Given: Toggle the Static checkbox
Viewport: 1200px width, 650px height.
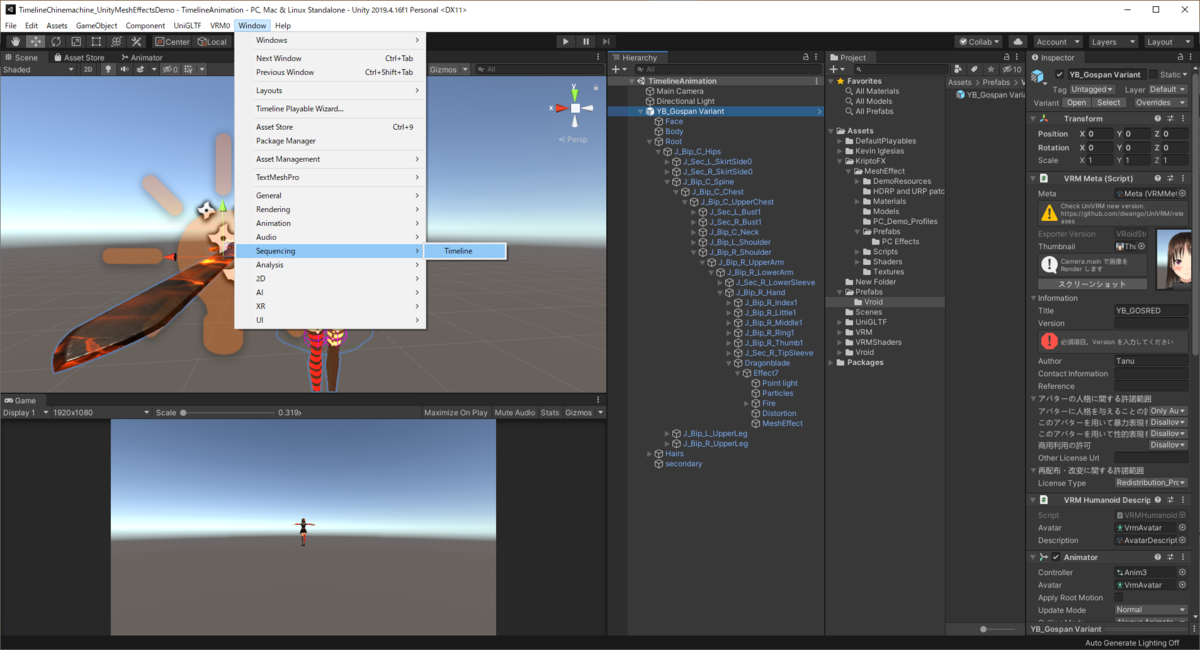Looking at the screenshot, I should 1153,74.
